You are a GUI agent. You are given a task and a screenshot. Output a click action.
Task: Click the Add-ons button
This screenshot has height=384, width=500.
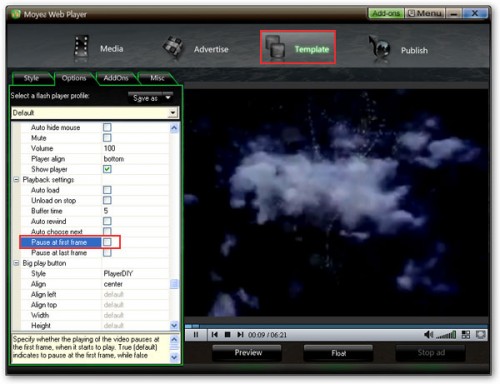[x=386, y=13]
